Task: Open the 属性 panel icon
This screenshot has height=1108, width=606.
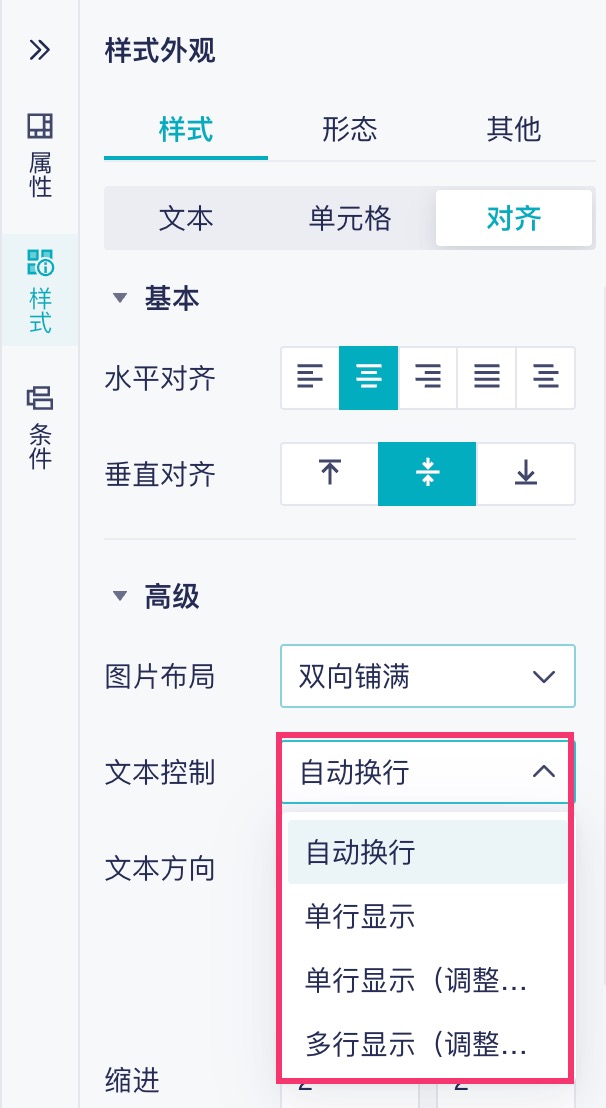Action: [x=40, y=154]
